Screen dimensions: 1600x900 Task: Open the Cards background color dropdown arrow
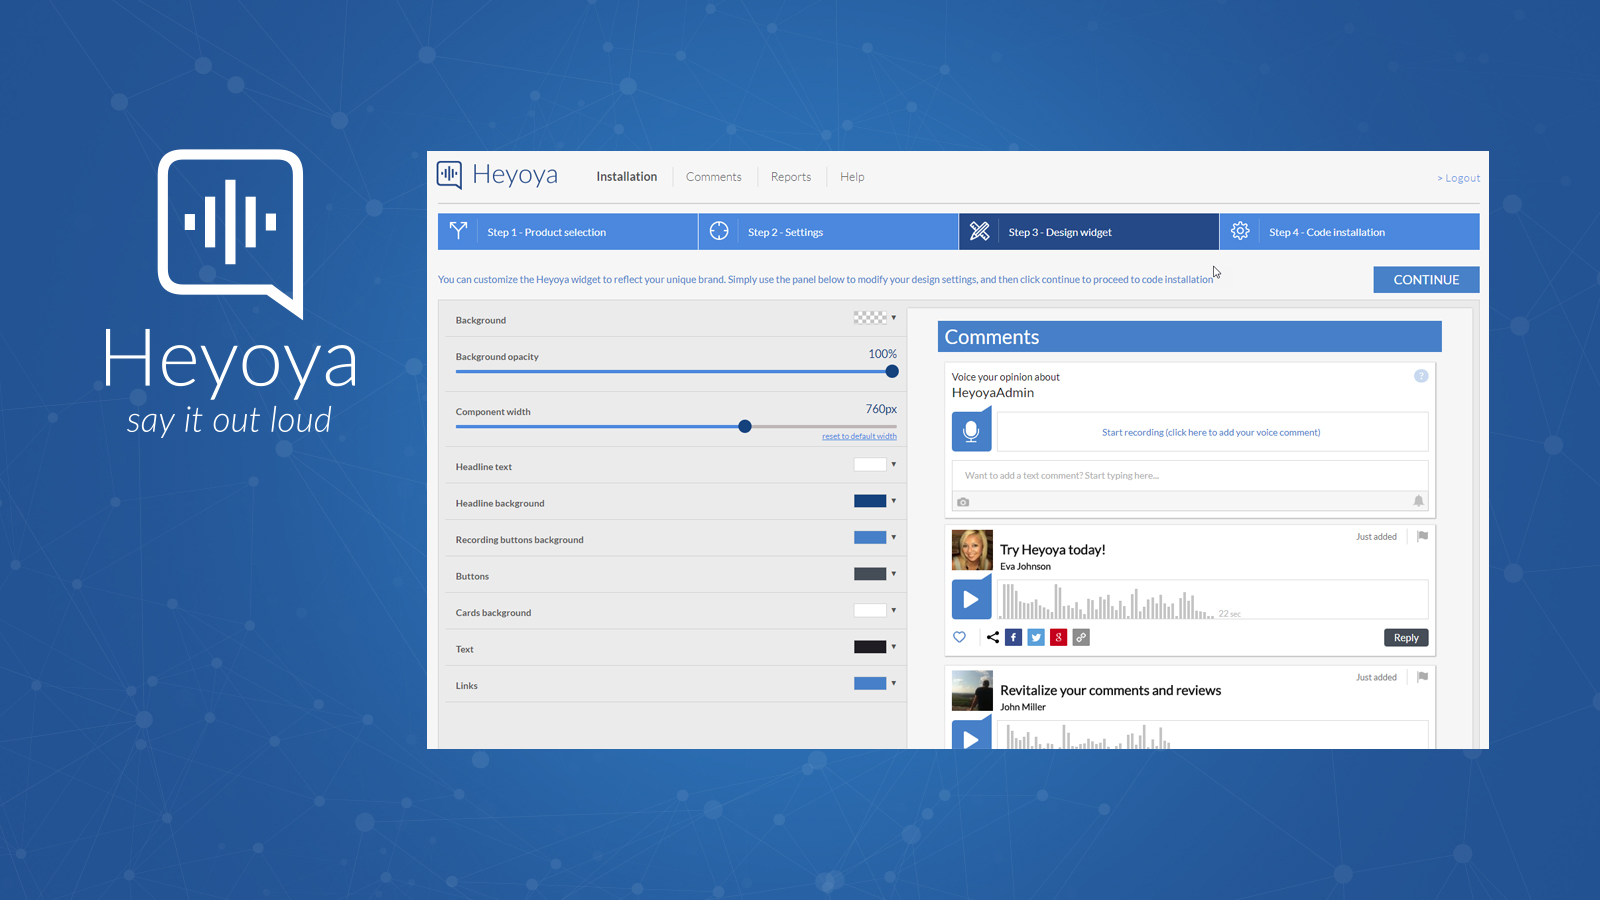point(894,610)
